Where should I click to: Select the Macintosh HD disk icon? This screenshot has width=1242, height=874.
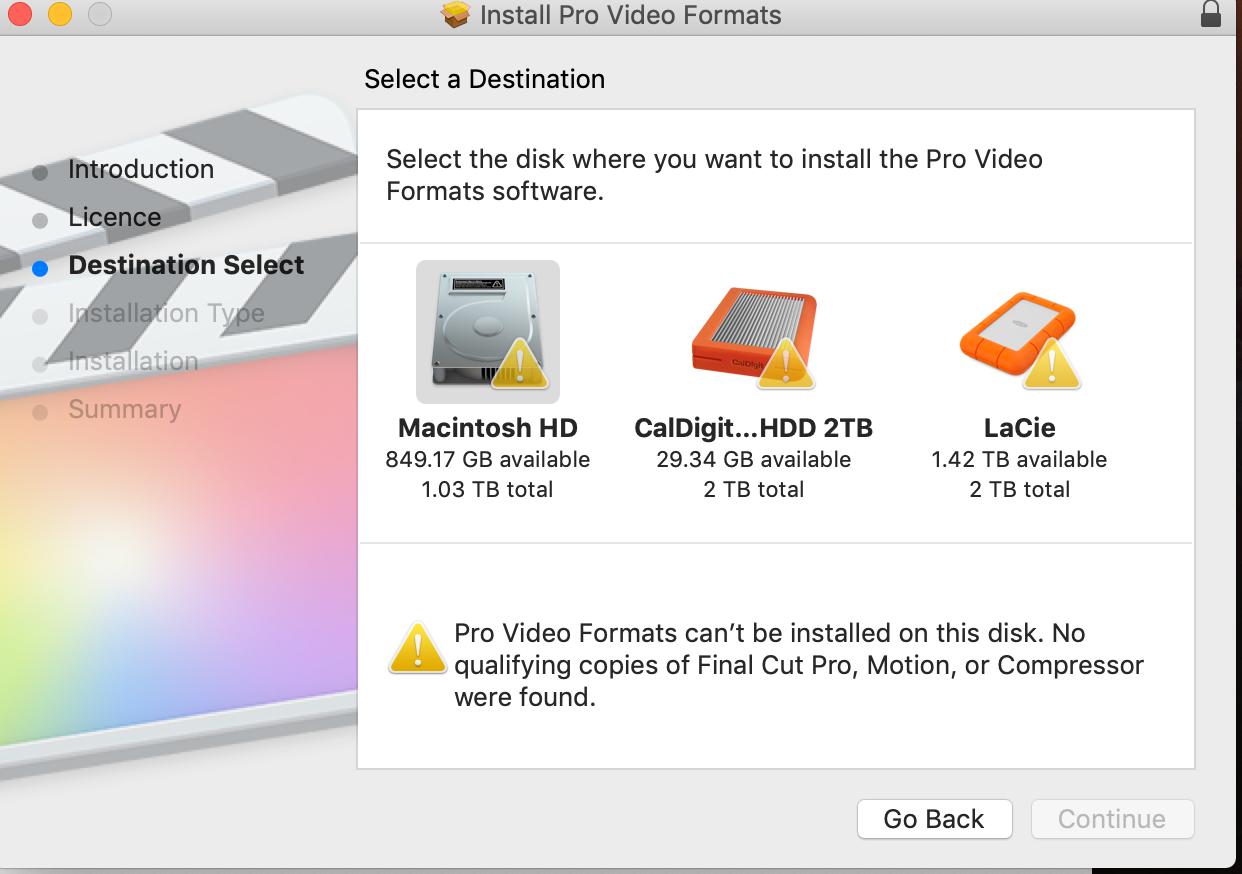(x=487, y=332)
